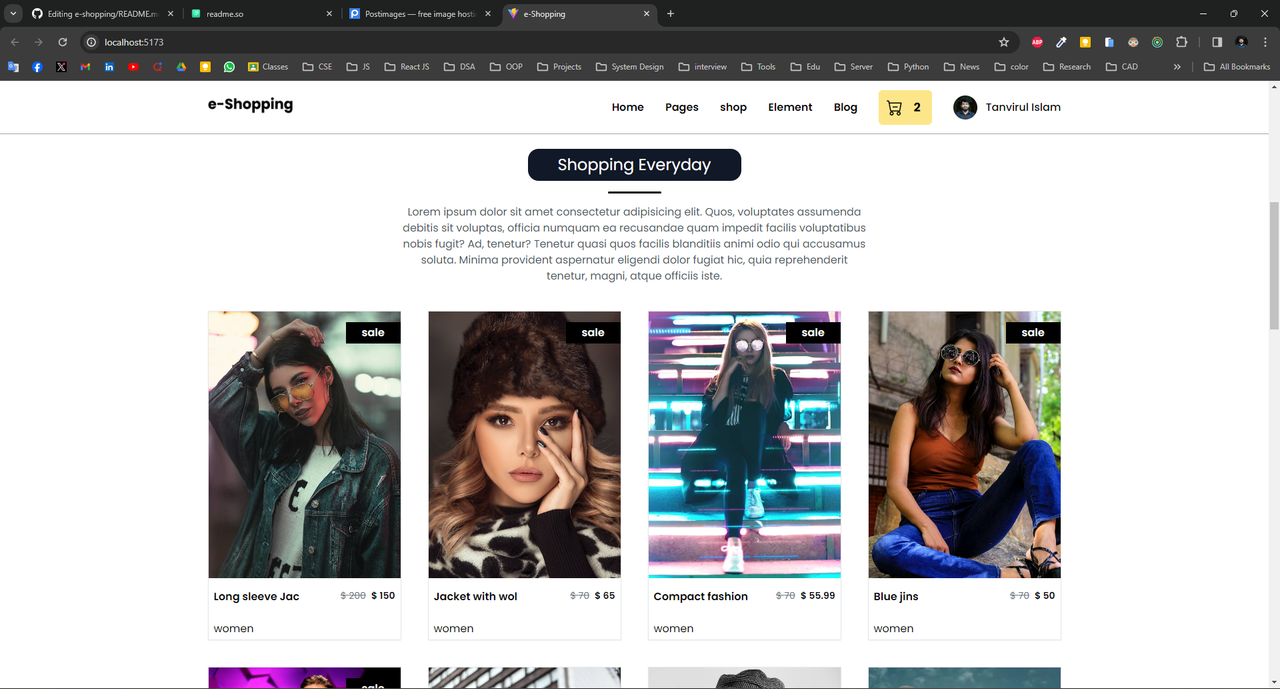The width and height of the screenshot is (1280, 689).
Task: Switch to the Postimages tab
Action: pos(420,14)
